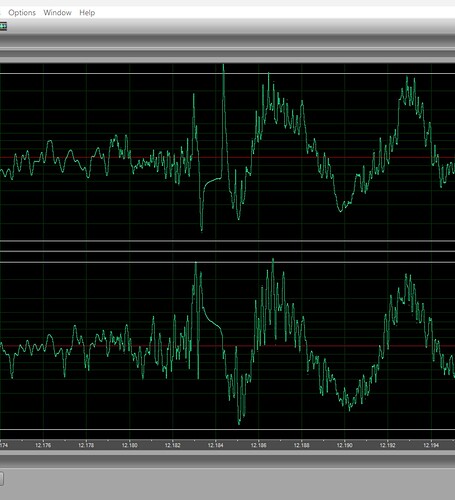Click the 12.194 mark on time ruler
The width and height of the screenshot is (455, 500).
(x=431, y=445)
